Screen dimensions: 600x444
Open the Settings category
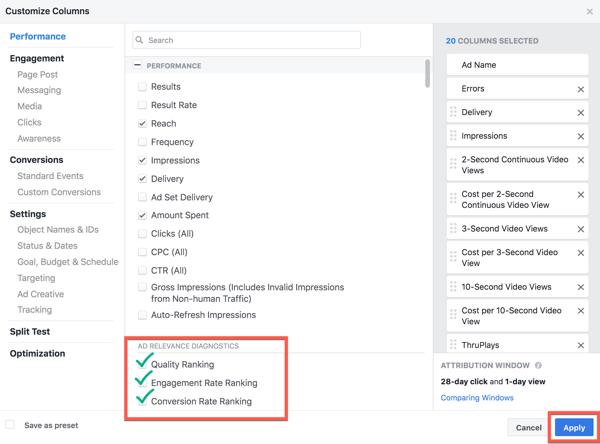(x=28, y=214)
